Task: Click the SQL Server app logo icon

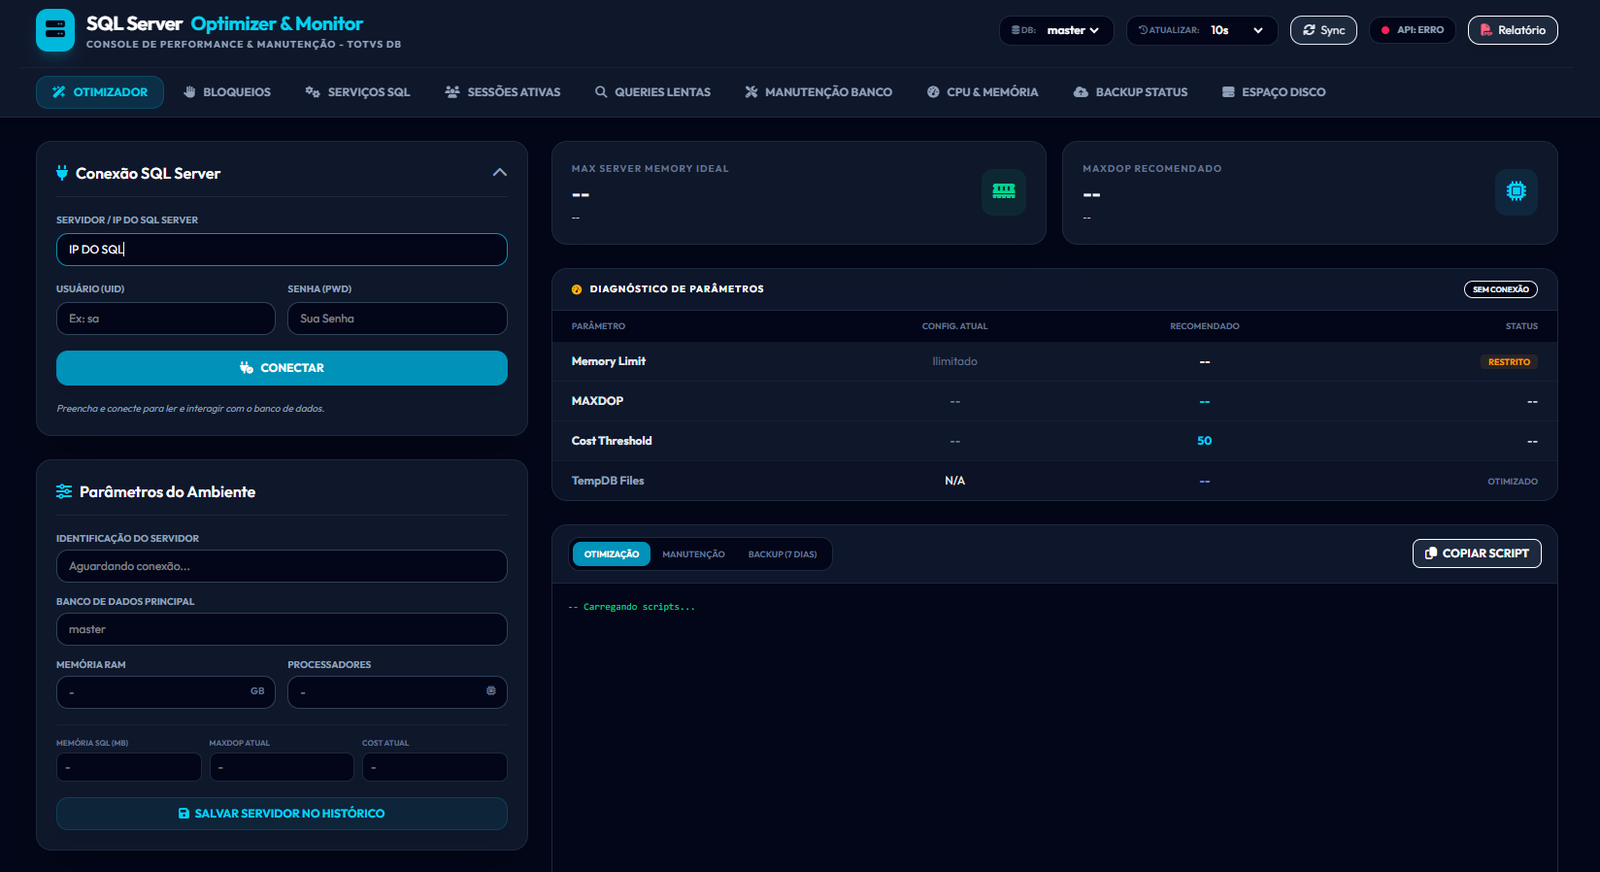Action: (x=55, y=30)
